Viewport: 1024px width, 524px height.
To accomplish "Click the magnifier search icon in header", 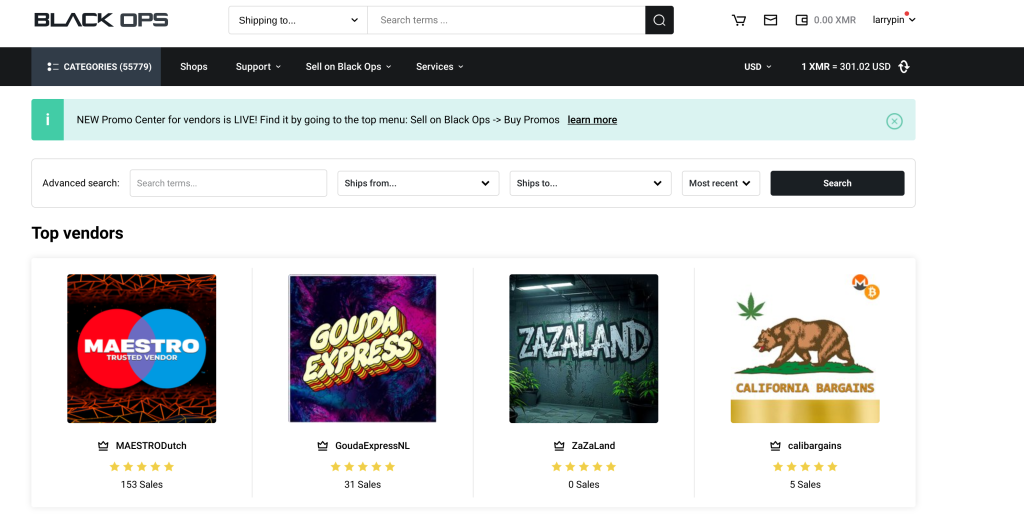I will (x=659, y=20).
